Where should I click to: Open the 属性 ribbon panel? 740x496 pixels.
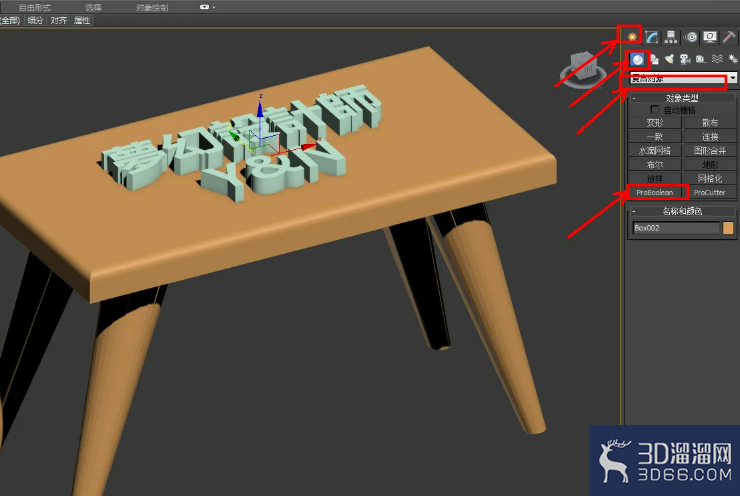click(82, 20)
